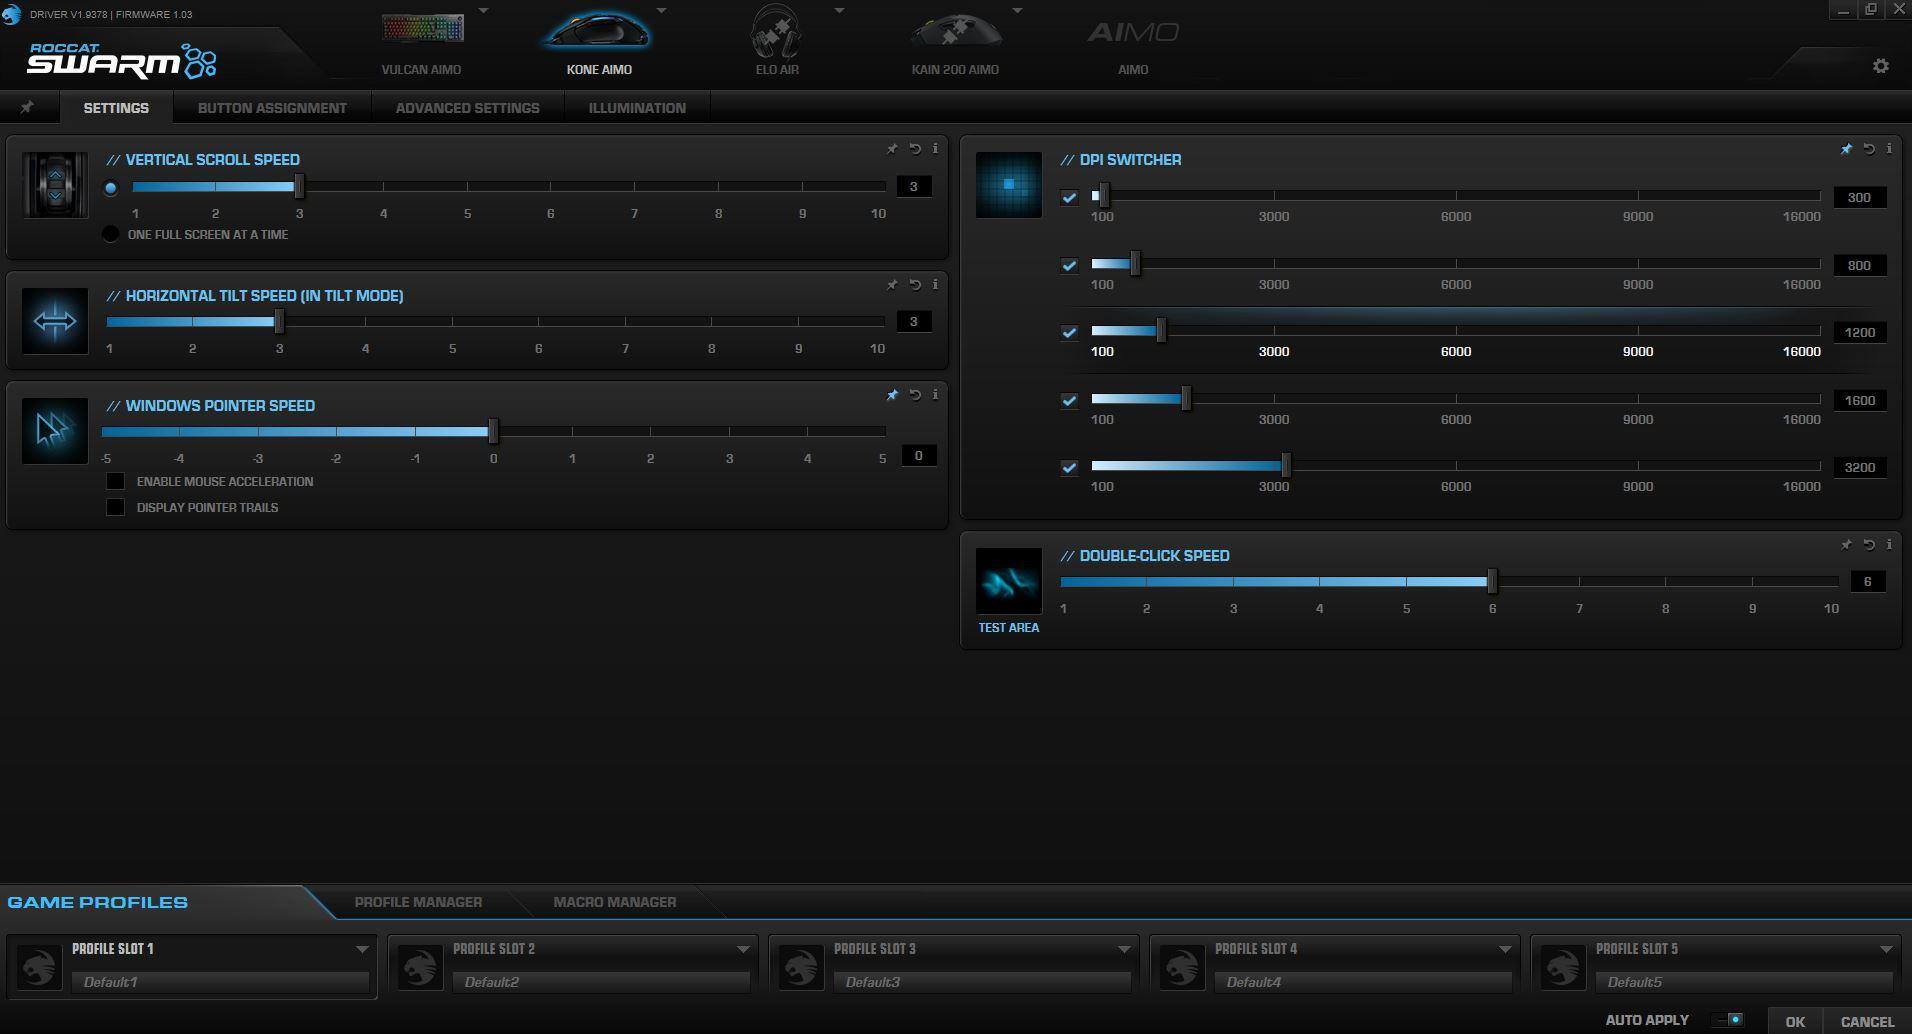Open the Kone AIMO device dropdown arrow
This screenshot has width=1912, height=1034.
pos(661,11)
